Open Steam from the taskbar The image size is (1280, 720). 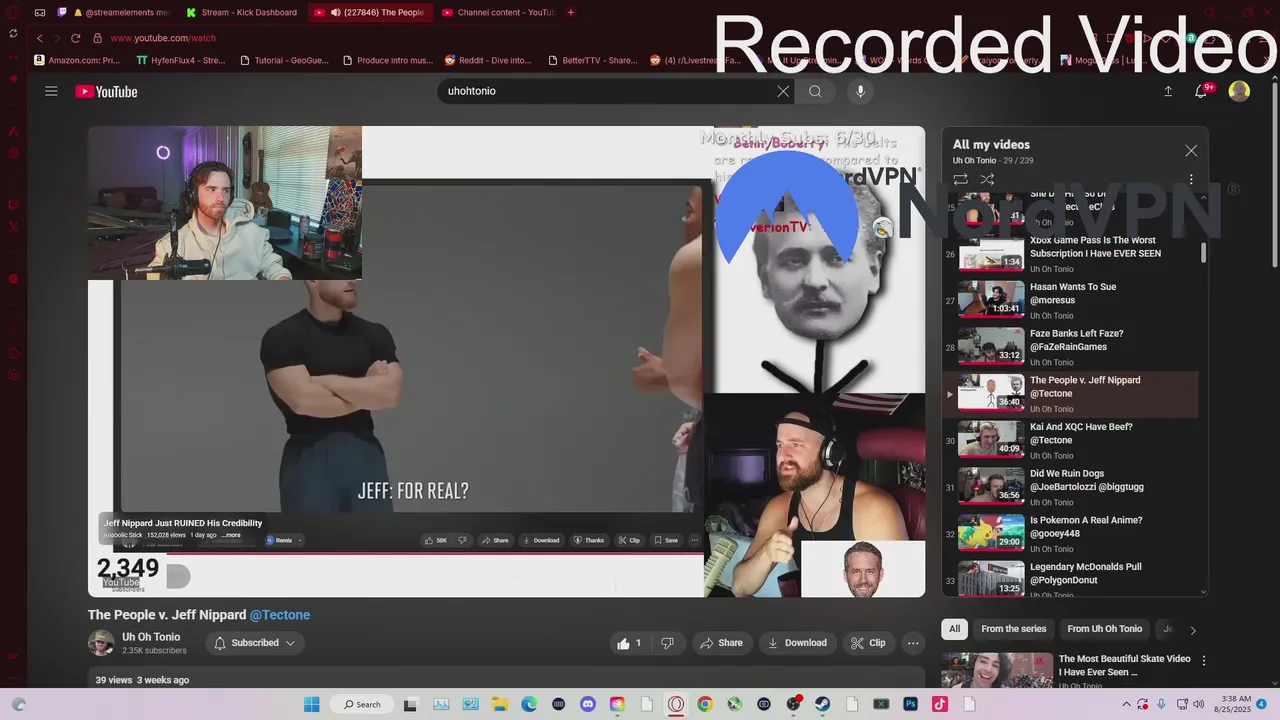click(823, 704)
